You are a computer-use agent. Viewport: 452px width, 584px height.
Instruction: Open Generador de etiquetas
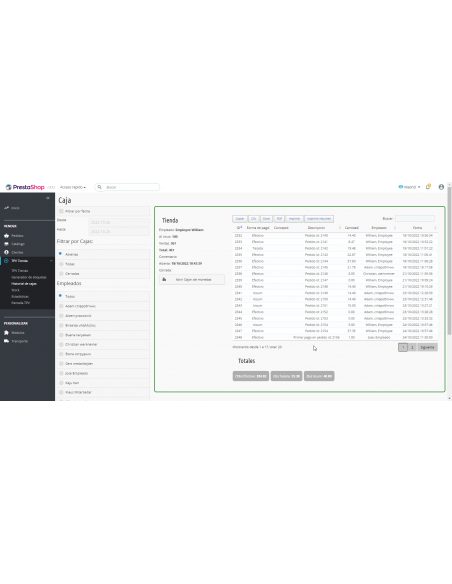(x=29, y=277)
